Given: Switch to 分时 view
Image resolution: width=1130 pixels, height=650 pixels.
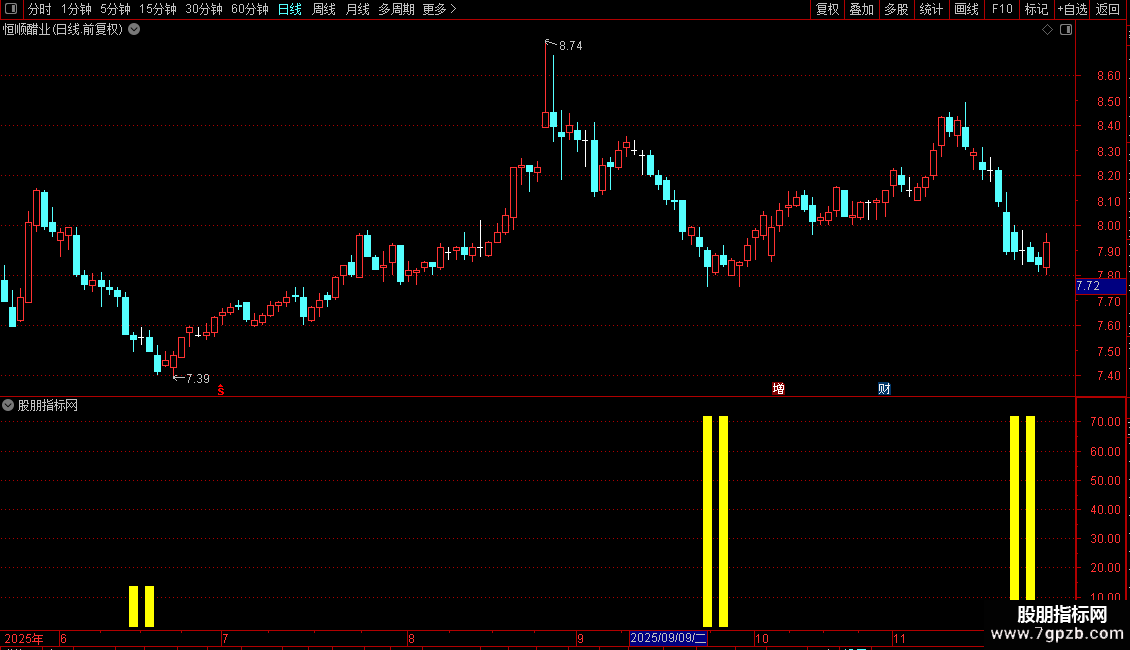Looking at the screenshot, I should tap(40, 9).
